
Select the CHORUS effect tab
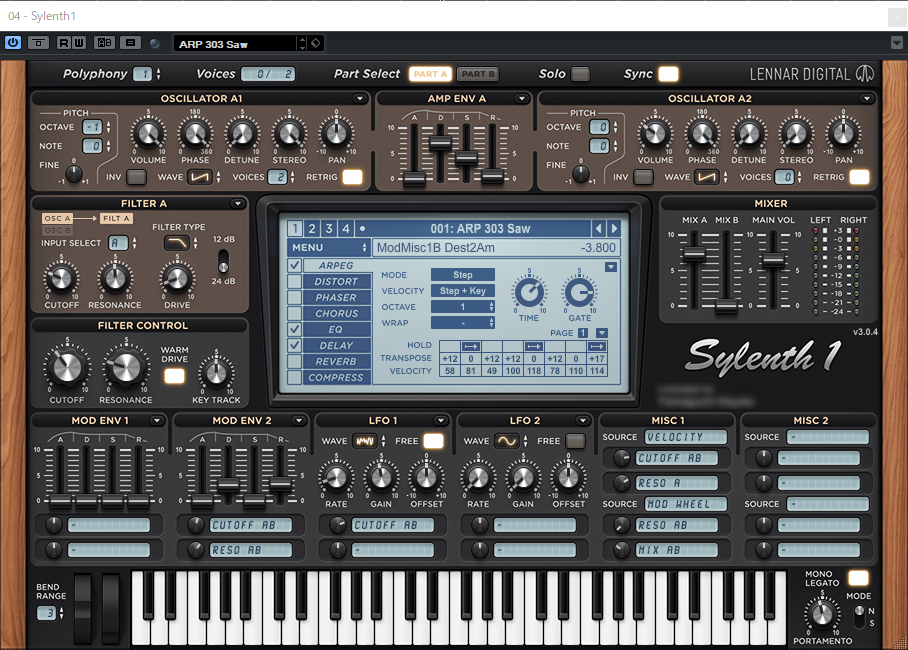(x=336, y=313)
